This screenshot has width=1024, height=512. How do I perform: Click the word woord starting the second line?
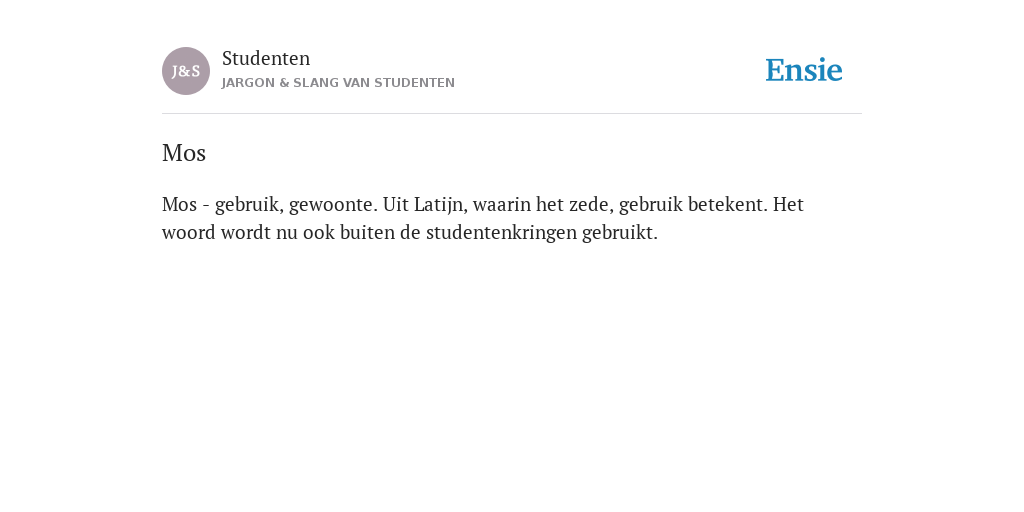(x=189, y=233)
